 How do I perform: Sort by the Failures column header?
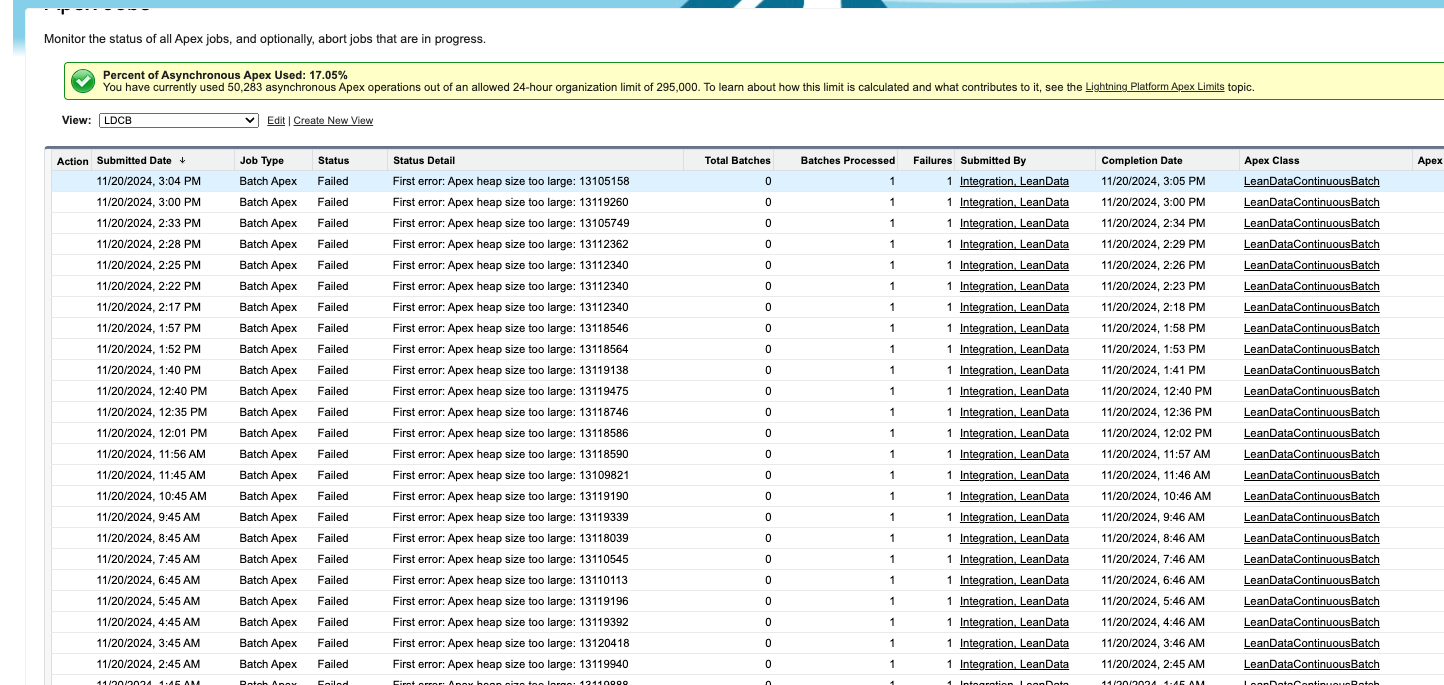tap(932, 160)
